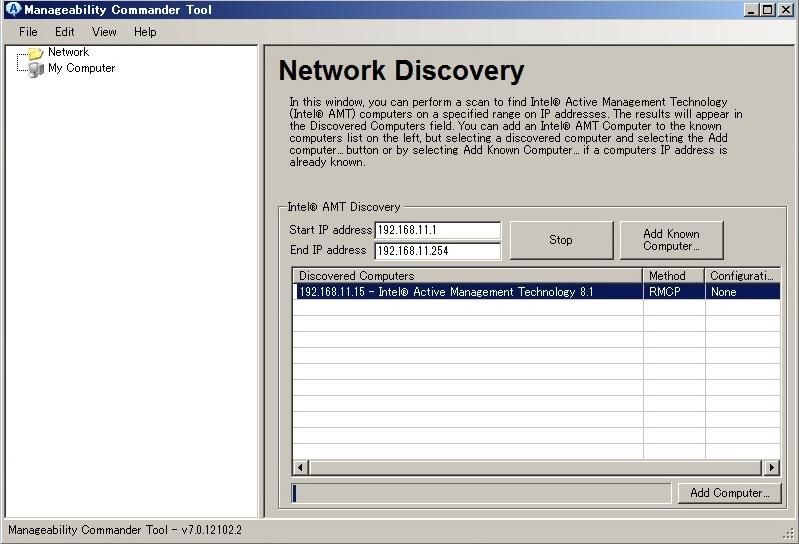Click the window resize grip icon

789,534
